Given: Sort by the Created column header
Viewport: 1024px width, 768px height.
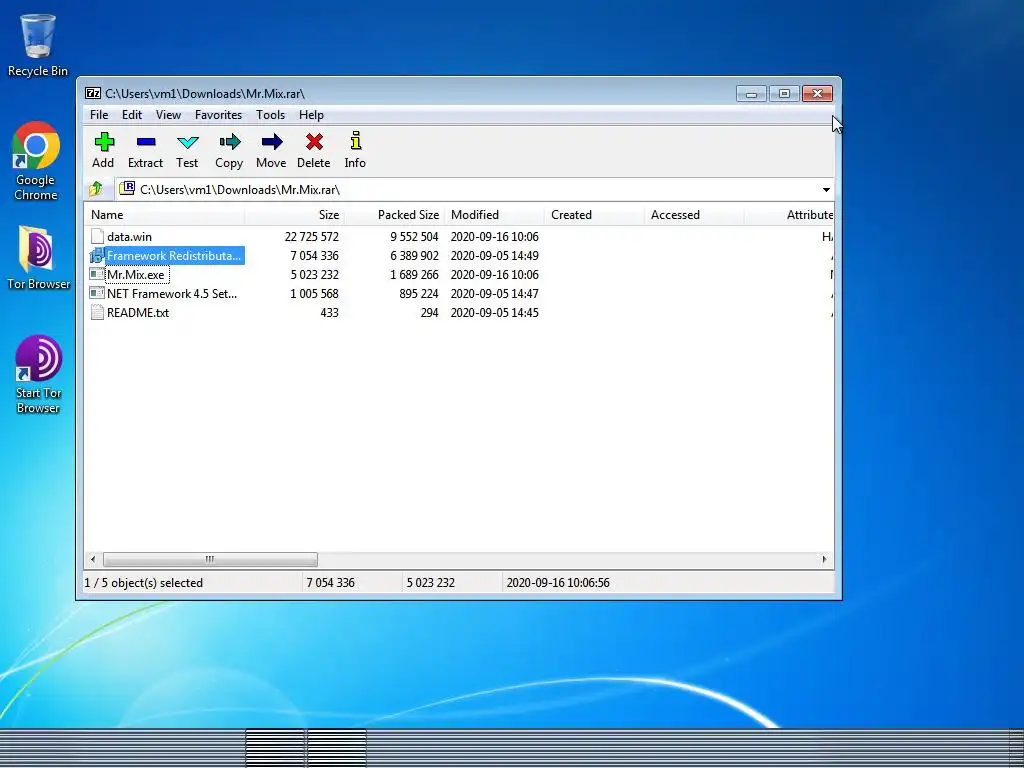Looking at the screenshot, I should point(594,215).
